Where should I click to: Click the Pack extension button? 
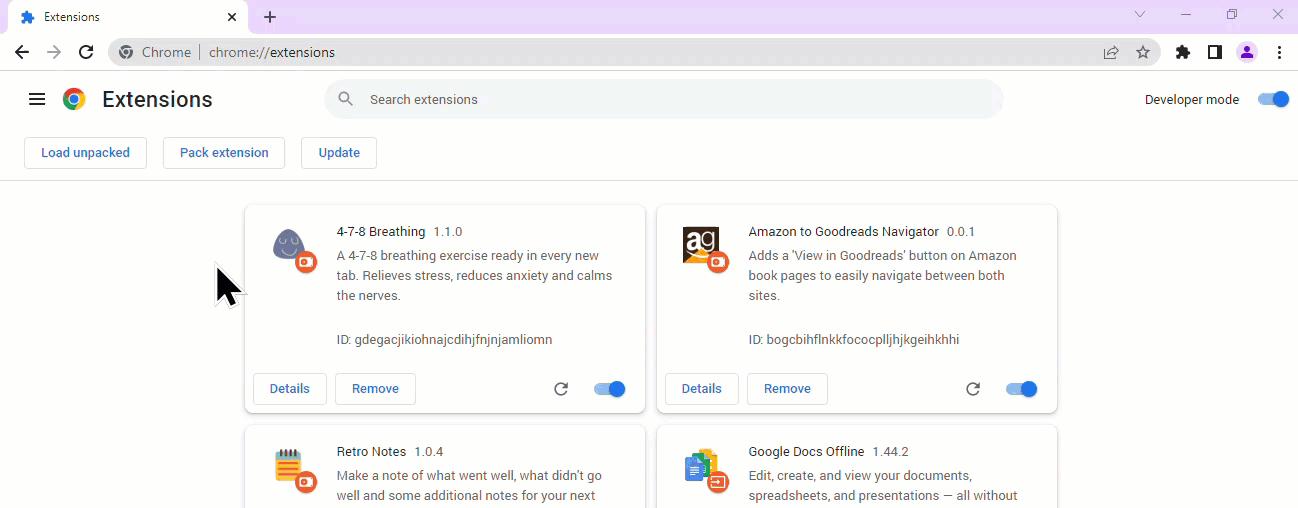coord(224,153)
